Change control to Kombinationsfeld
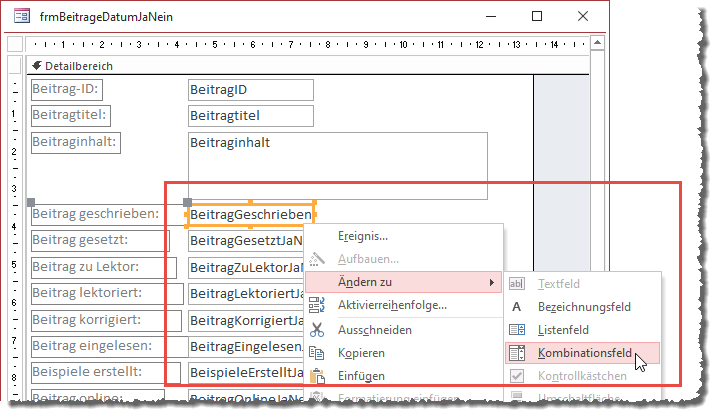719x417 pixels. pyautogui.click(x=582, y=353)
